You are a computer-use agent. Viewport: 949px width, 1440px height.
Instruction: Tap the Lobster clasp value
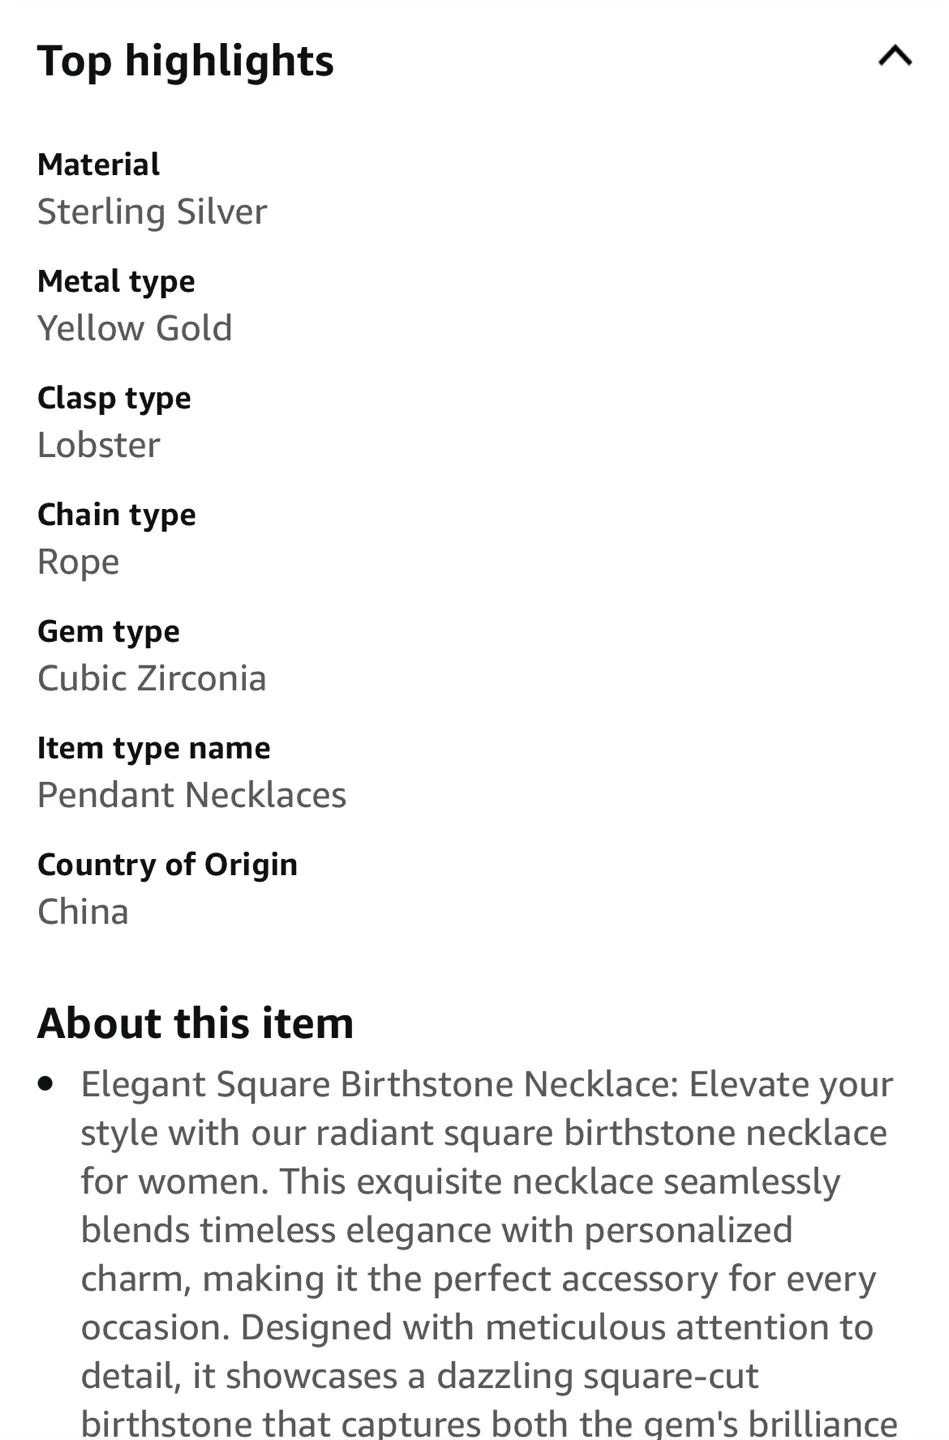(98, 445)
